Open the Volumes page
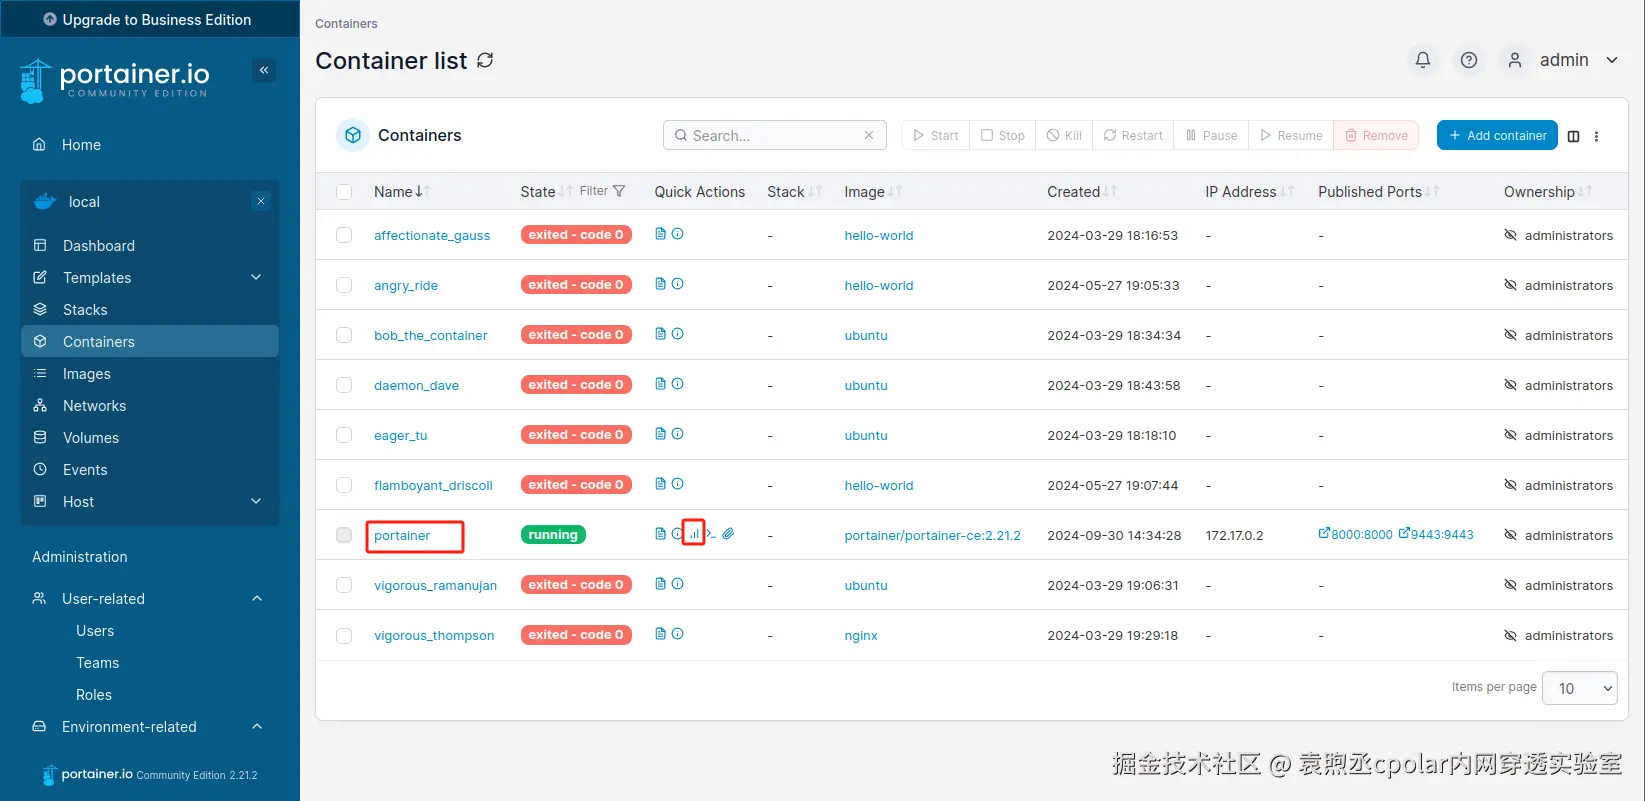 tap(91, 438)
